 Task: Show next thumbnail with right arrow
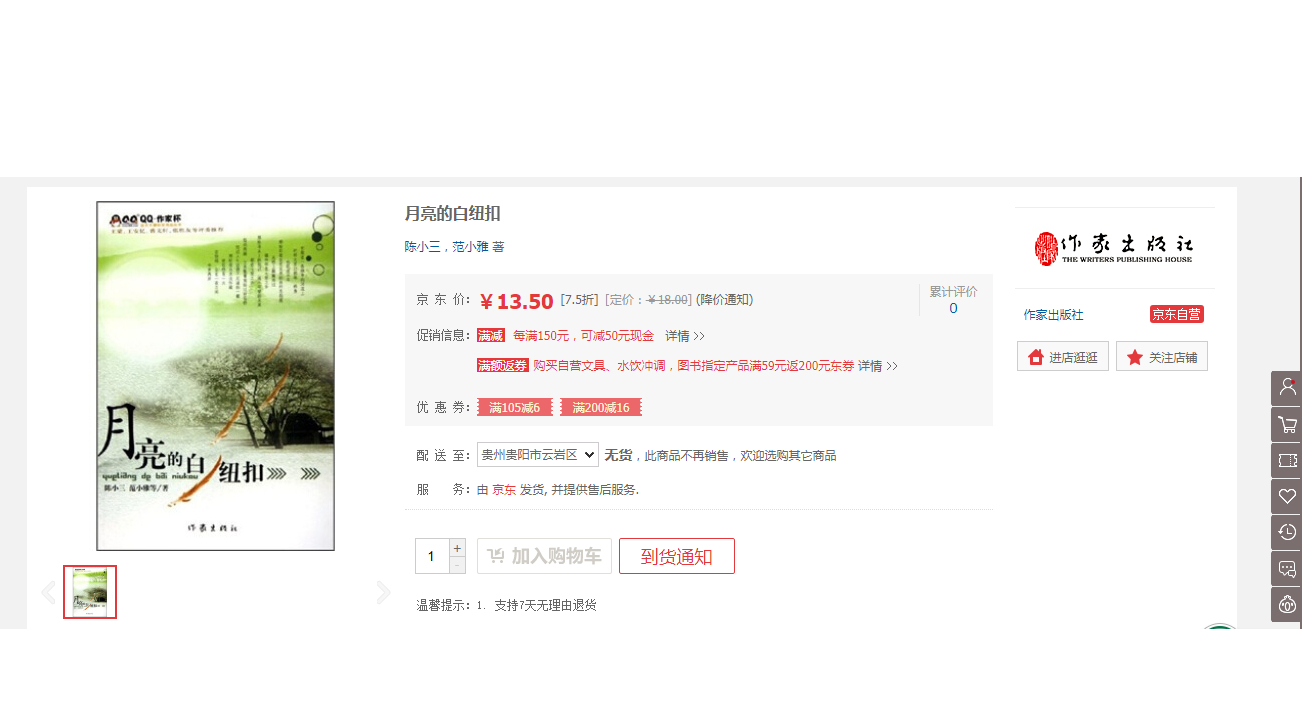tap(383, 592)
